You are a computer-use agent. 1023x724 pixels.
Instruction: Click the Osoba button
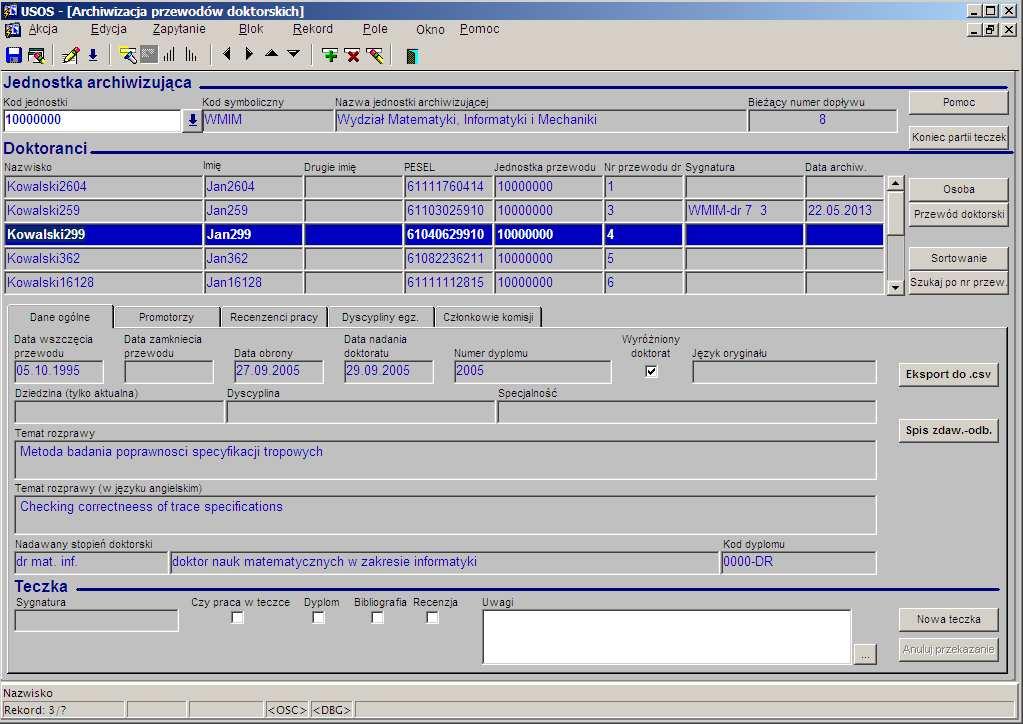(x=958, y=189)
